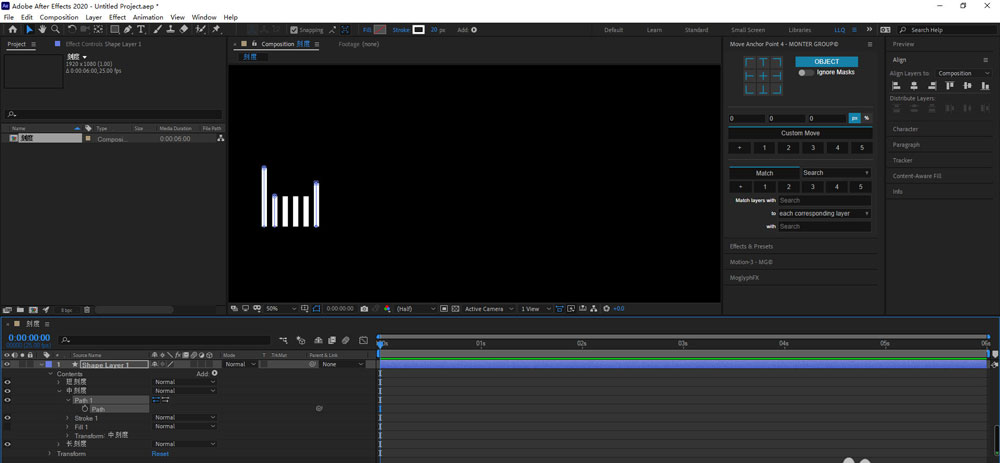Open the viewer 50% magnification dropdown
Image resolution: width=1000 pixels, height=463 pixels.
pyautogui.click(x=276, y=309)
